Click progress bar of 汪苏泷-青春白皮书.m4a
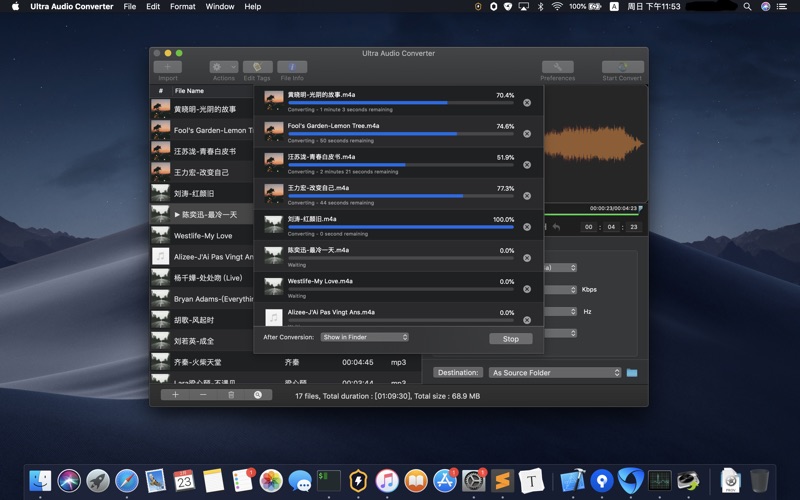 (401, 165)
